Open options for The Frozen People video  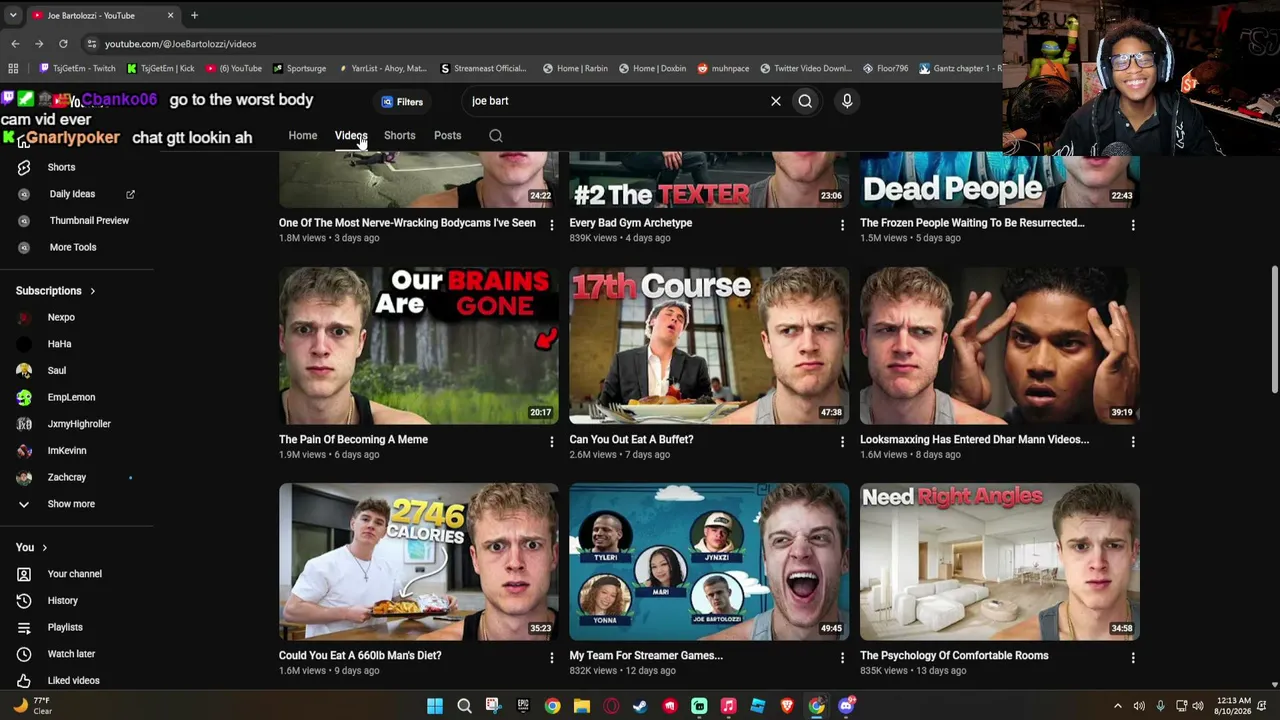tap(1133, 225)
